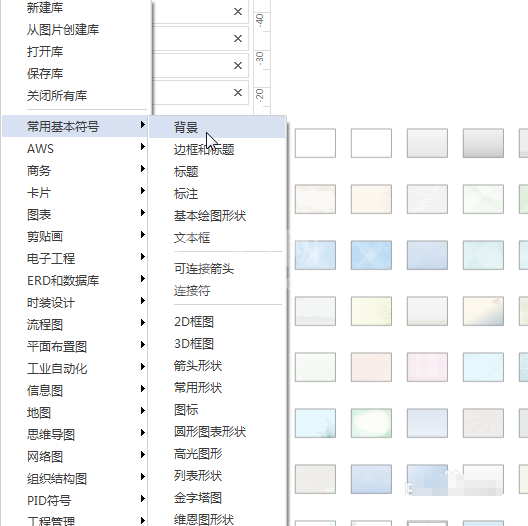528x526 pixels.
Task: Open 平面布置图 submenu
Action: (75, 346)
